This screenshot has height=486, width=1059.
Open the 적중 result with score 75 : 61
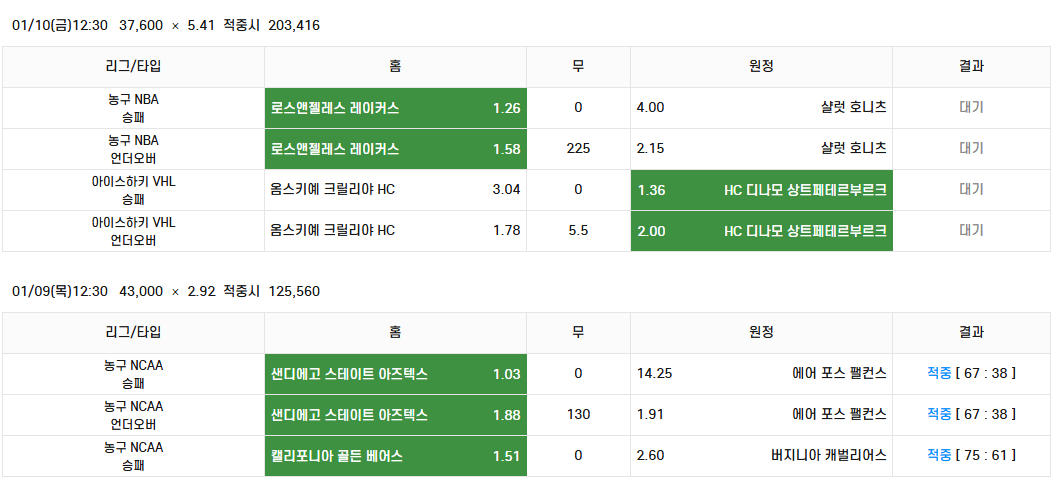coord(971,456)
